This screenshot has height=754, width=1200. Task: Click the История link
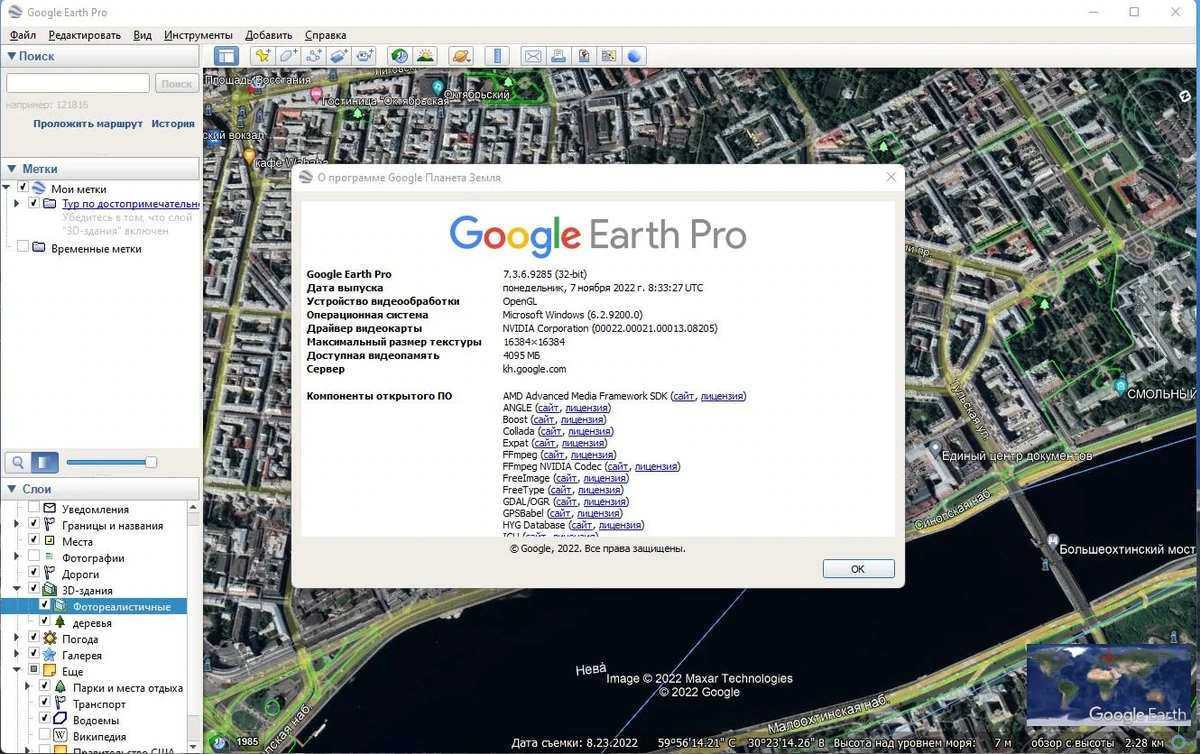pyautogui.click(x=173, y=124)
